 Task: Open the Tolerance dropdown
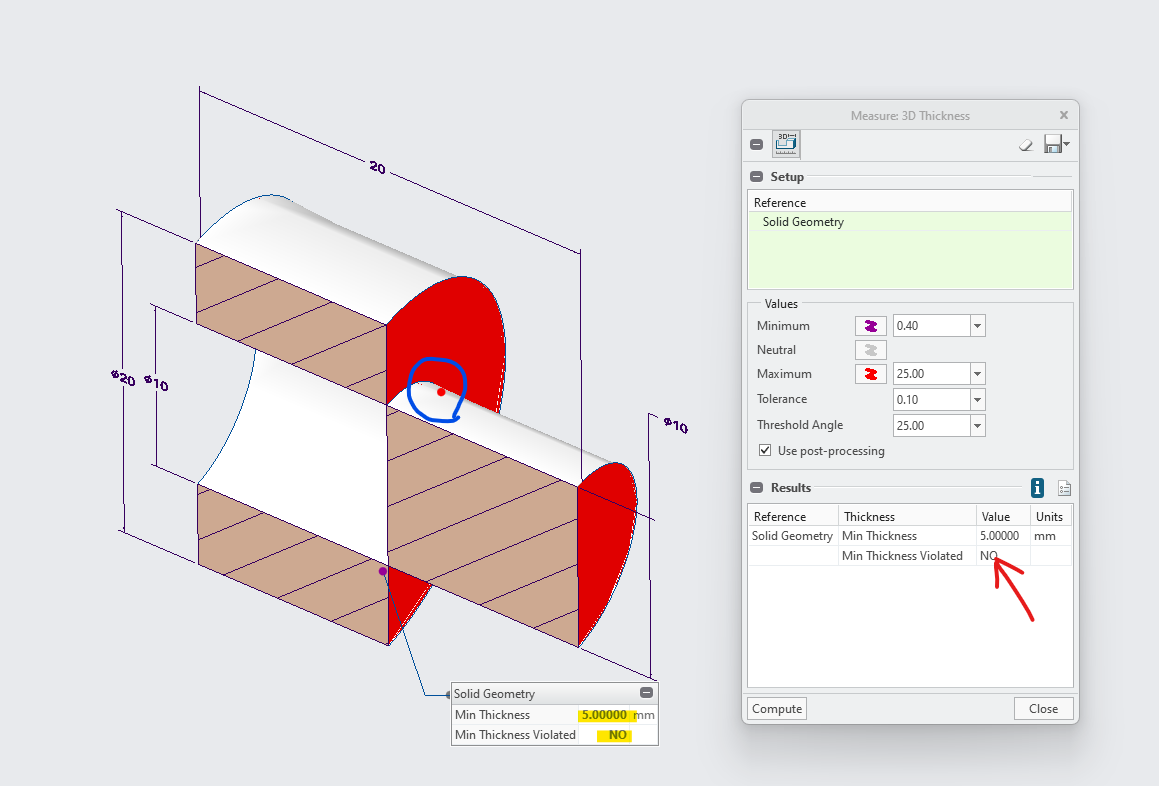pos(977,399)
